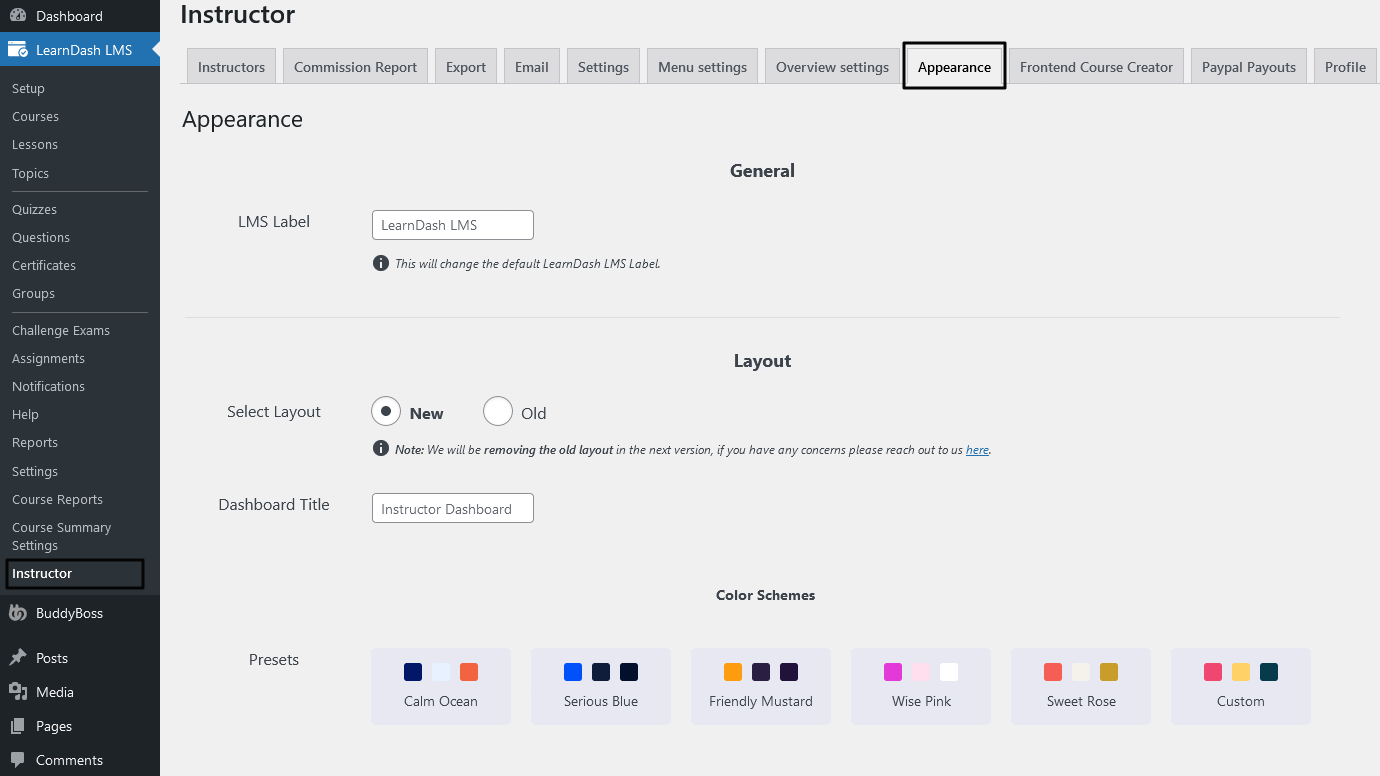This screenshot has width=1380, height=776.
Task: Click the Media library icon
Action: click(x=18, y=692)
